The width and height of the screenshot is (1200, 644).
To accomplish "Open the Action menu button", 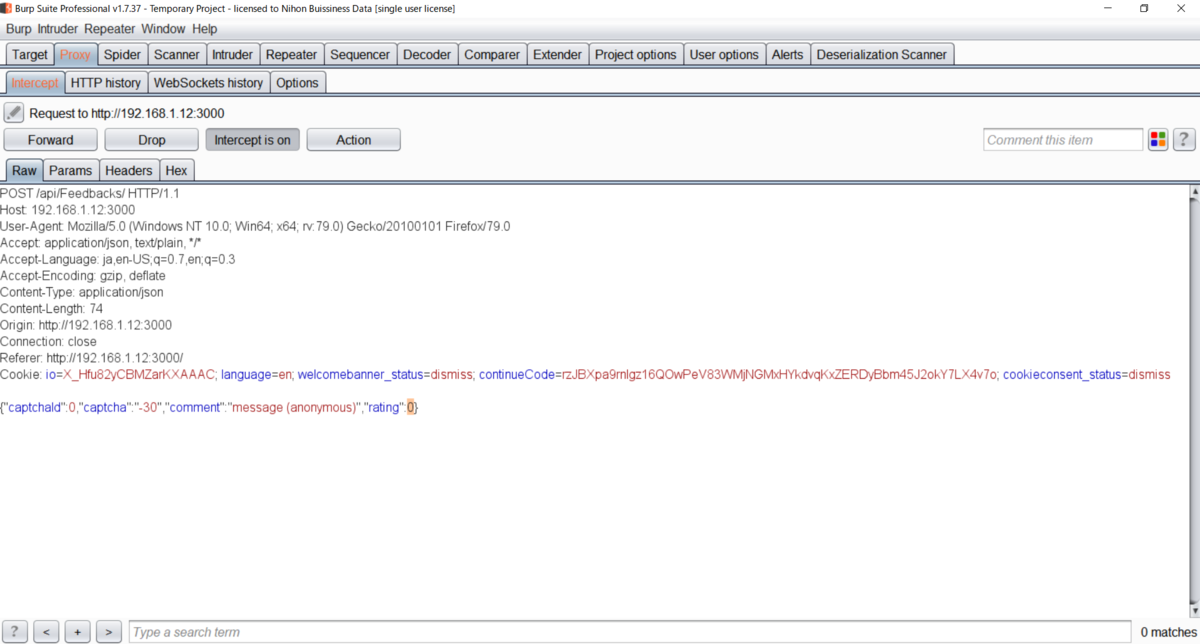I will (x=353, y=140).
